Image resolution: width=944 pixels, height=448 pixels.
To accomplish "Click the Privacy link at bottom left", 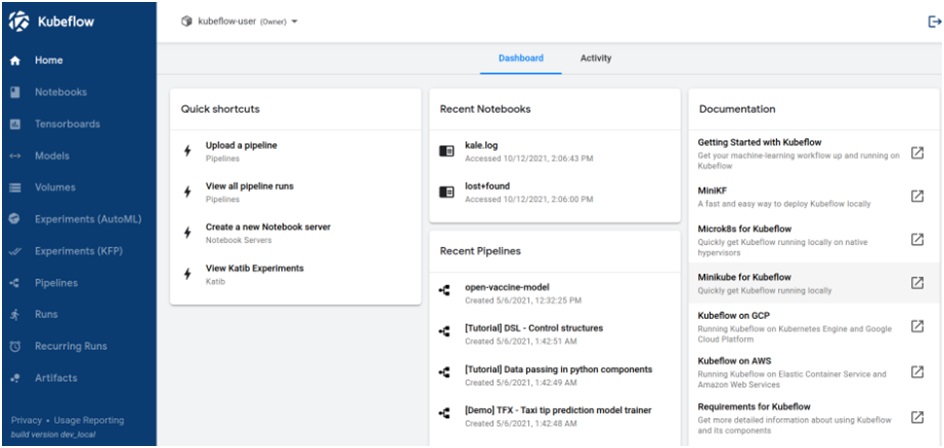I will point(26,420).
